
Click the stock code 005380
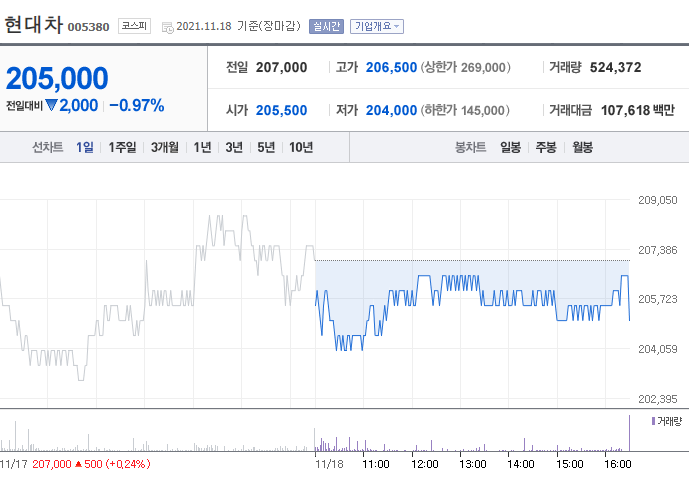point(88,27)
